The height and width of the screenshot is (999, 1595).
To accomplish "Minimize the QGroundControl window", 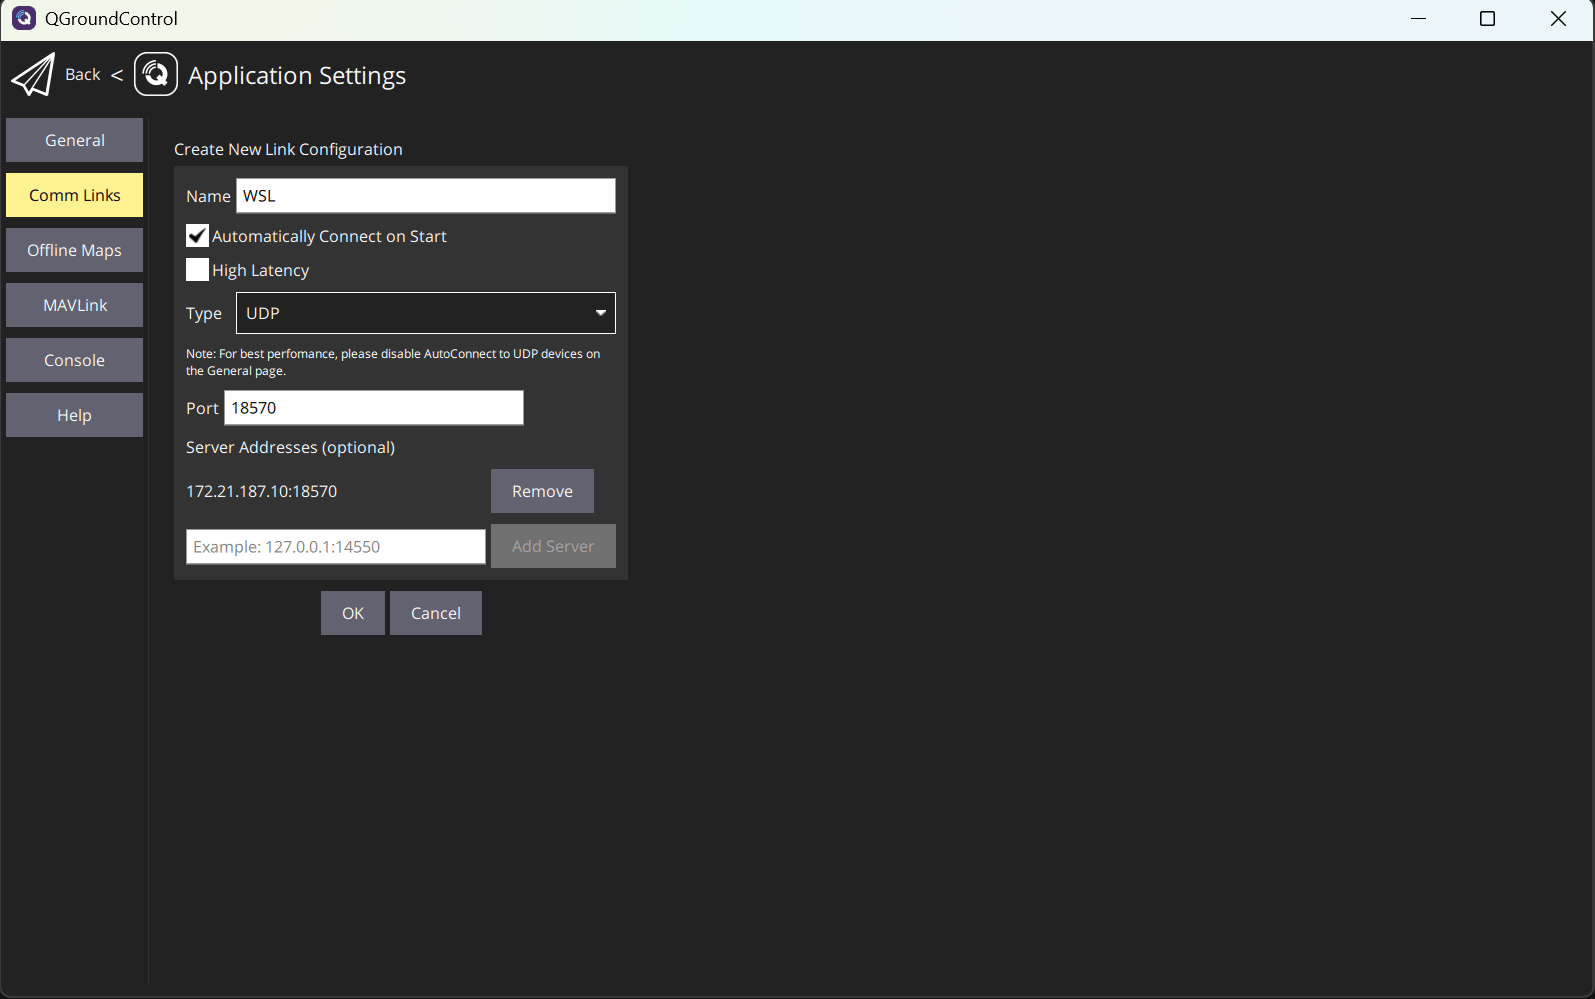I will (1418, 19).
